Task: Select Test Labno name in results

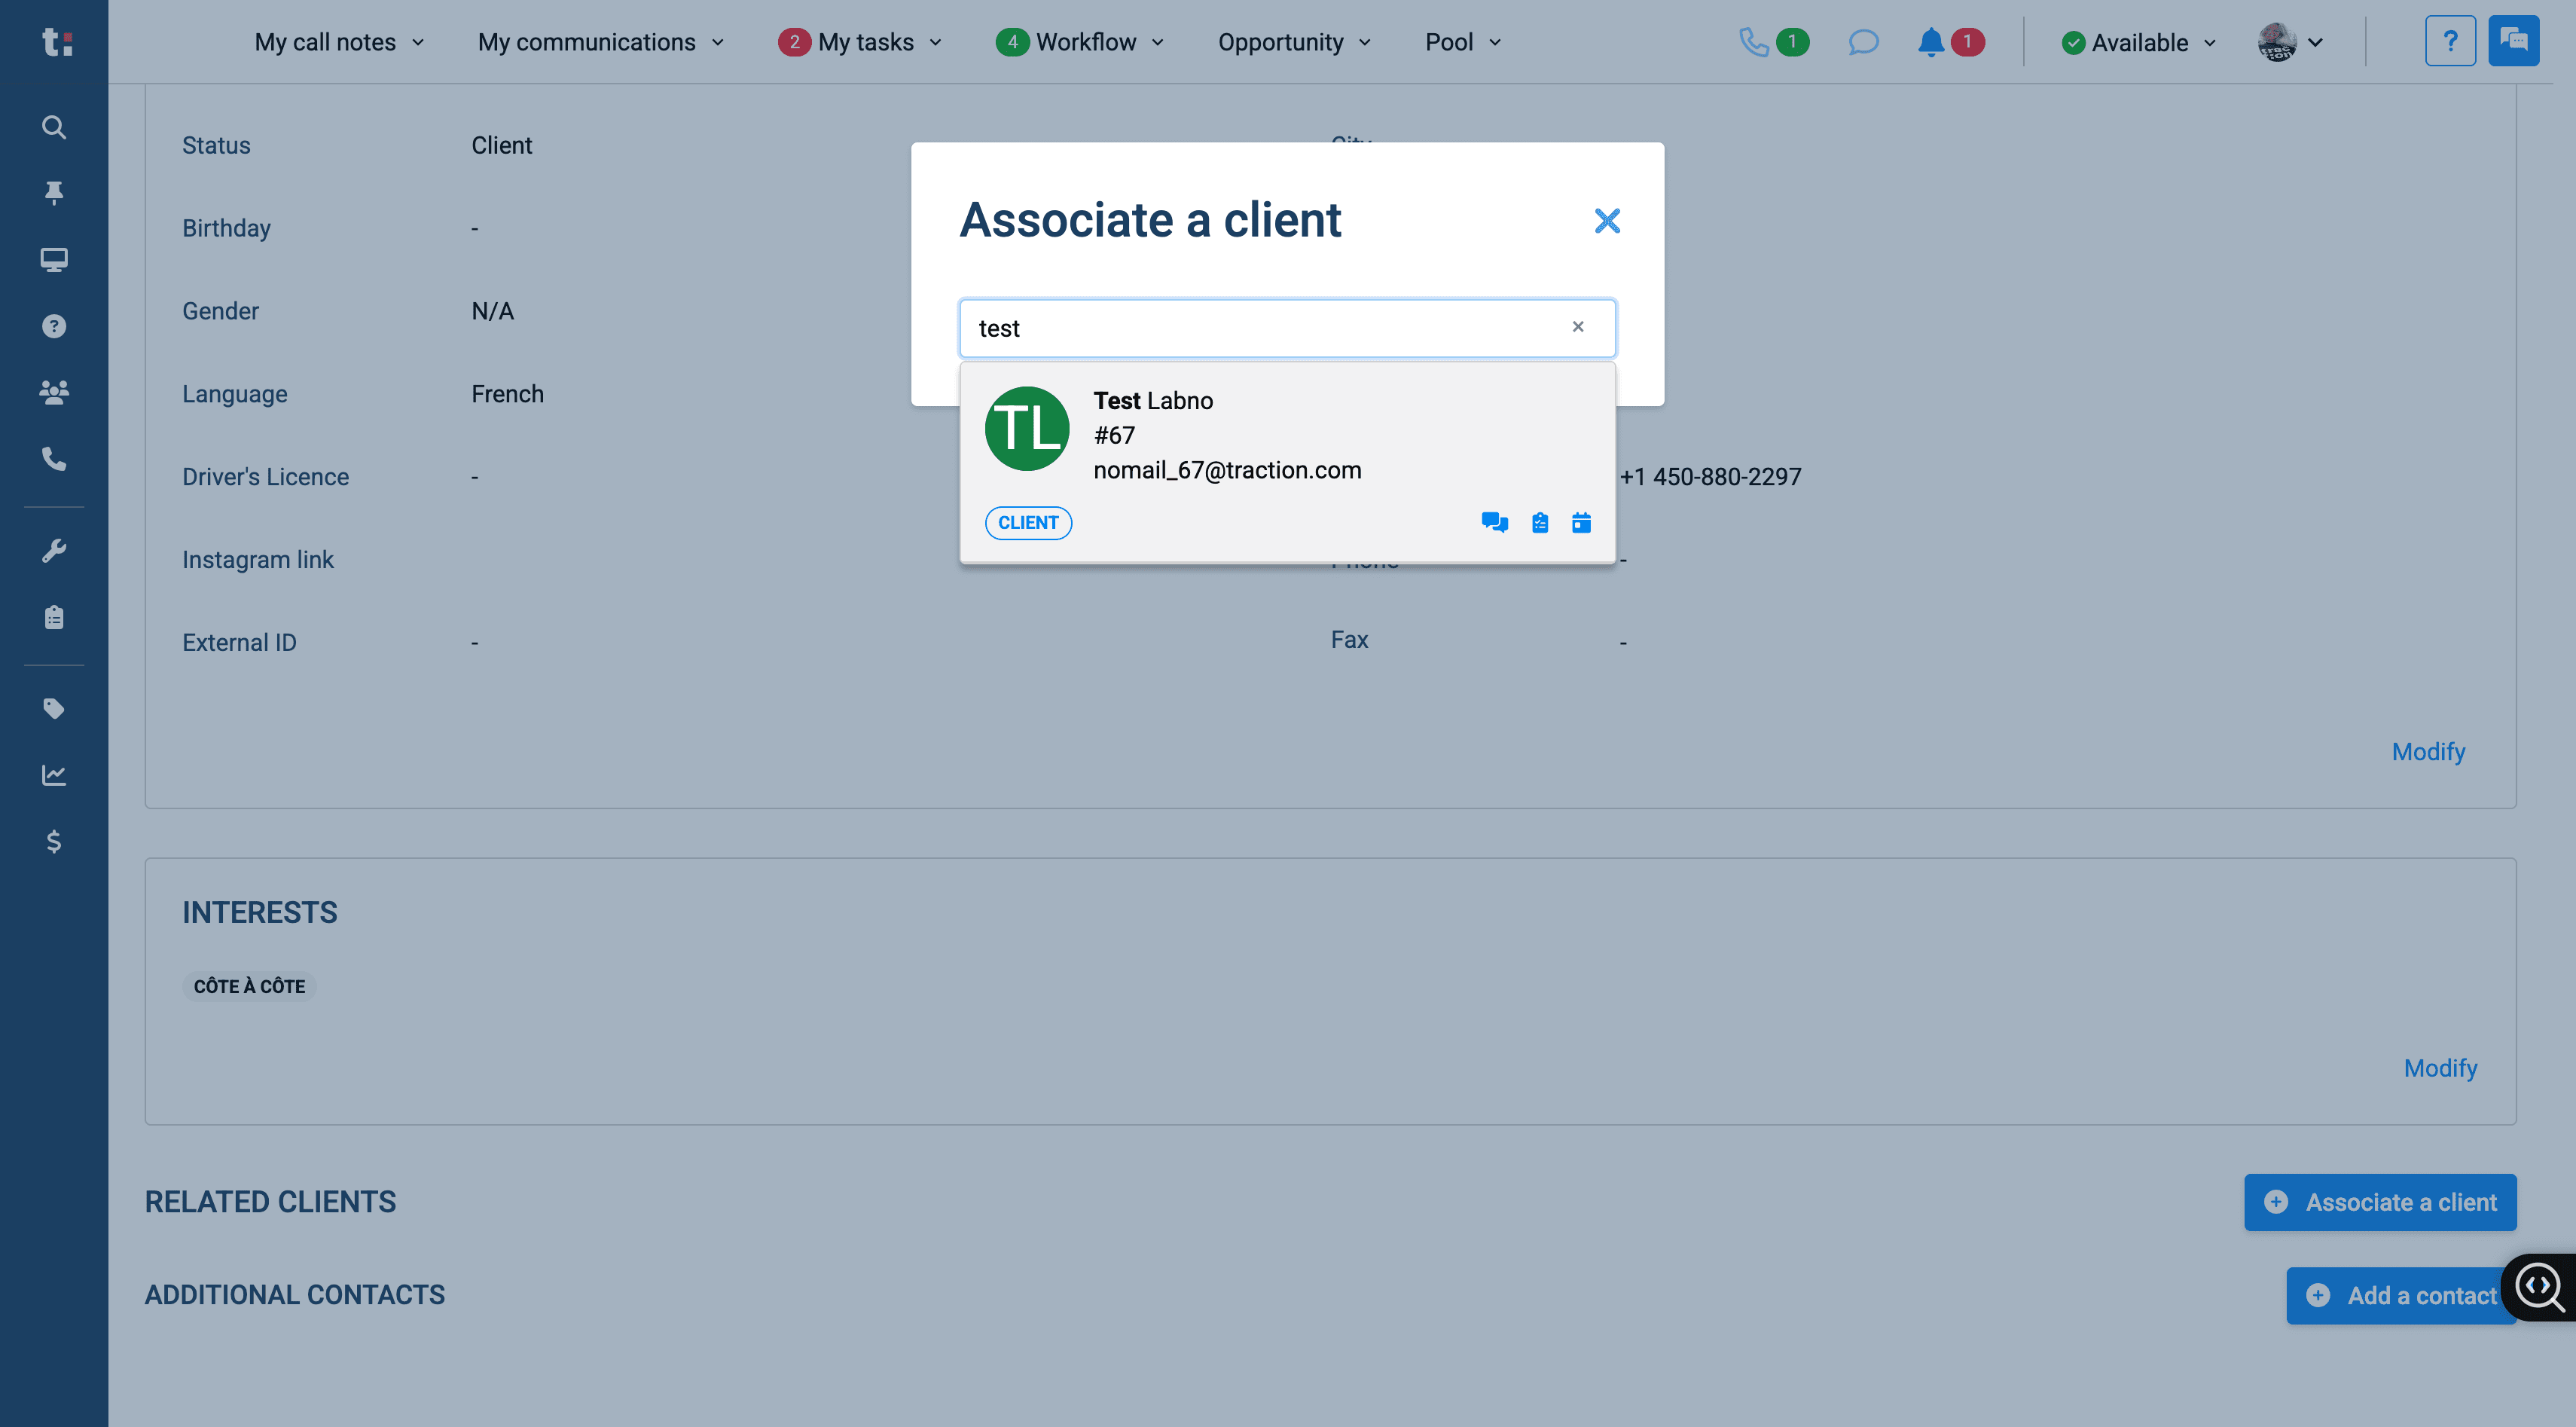Action: click(1153, 400)
